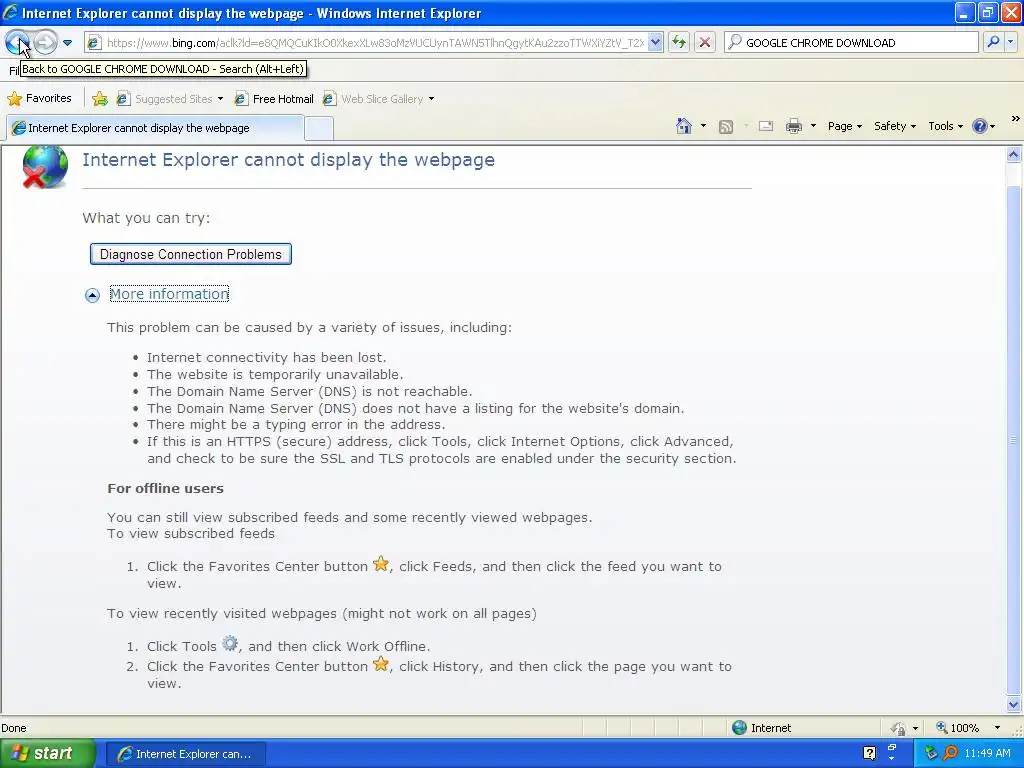
Task: Click the Read Mail envelope icon
Action: 766,126
